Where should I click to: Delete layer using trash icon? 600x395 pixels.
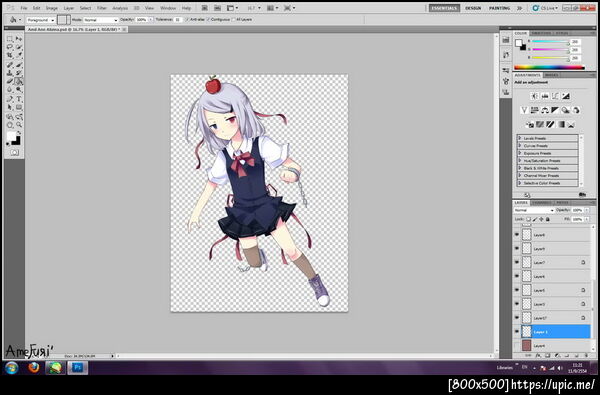pos(586,356)
